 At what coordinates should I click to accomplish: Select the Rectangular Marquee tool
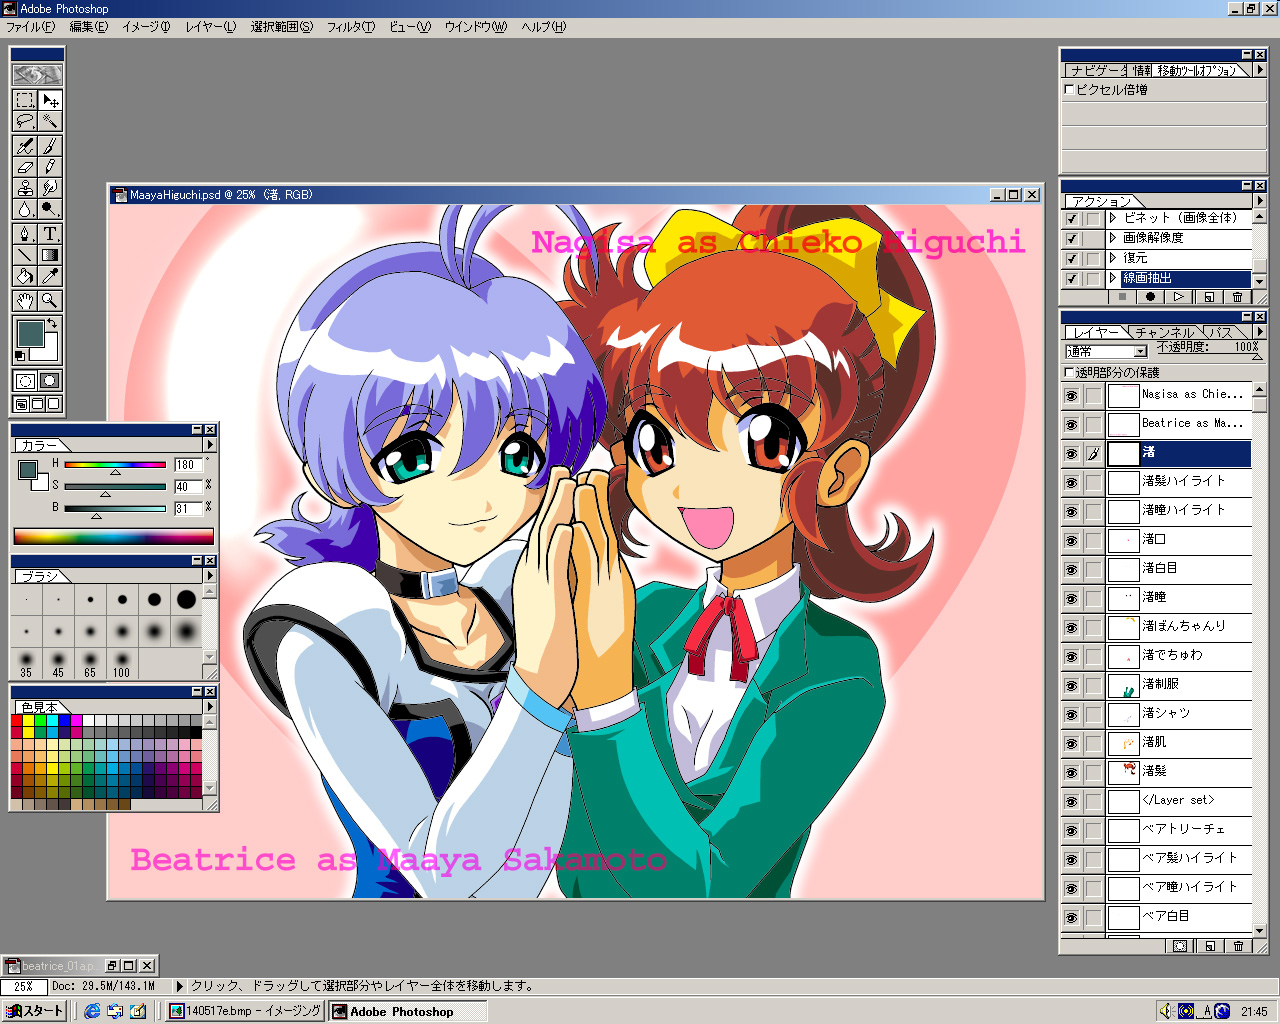click(25, 100)
